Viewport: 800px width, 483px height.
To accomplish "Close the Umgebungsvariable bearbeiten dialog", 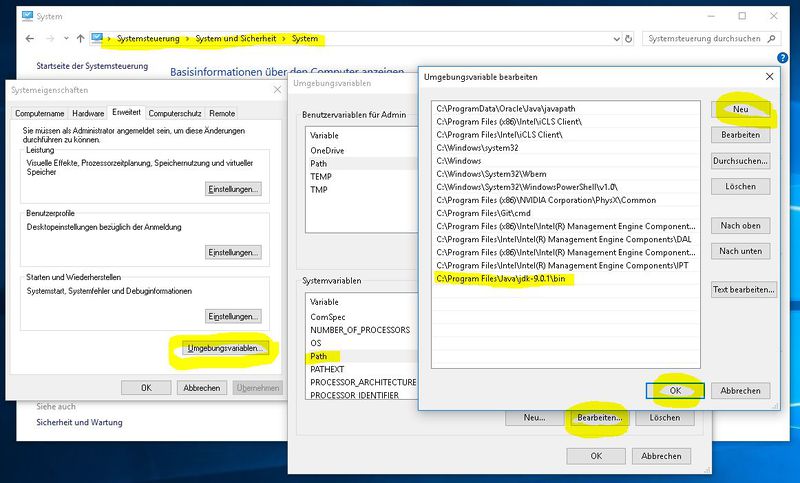I will (769, 77).
